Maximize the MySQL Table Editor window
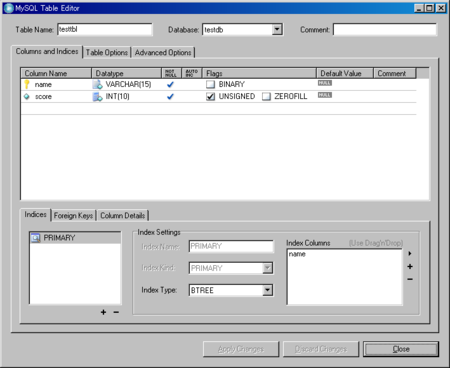The image size is (450, 368). [430, 8]
